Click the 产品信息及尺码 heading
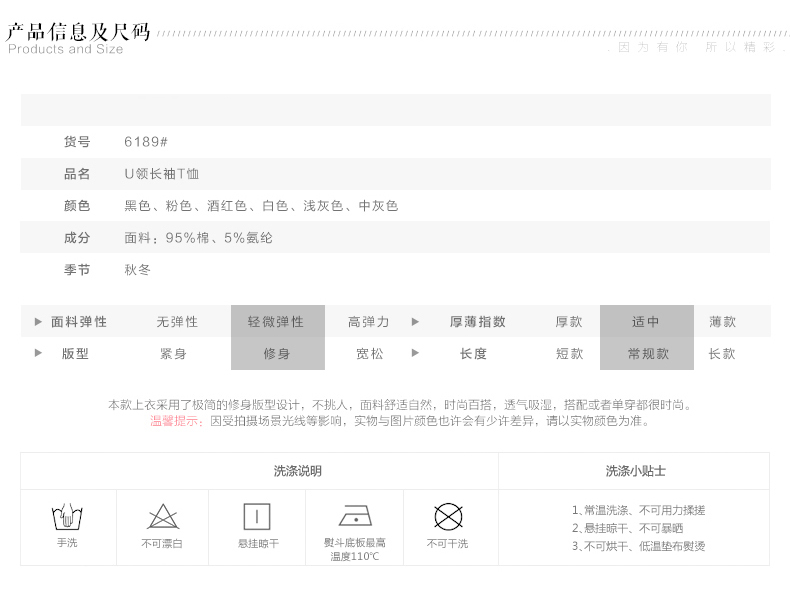790x590 pixels. [x=78, y=32]
